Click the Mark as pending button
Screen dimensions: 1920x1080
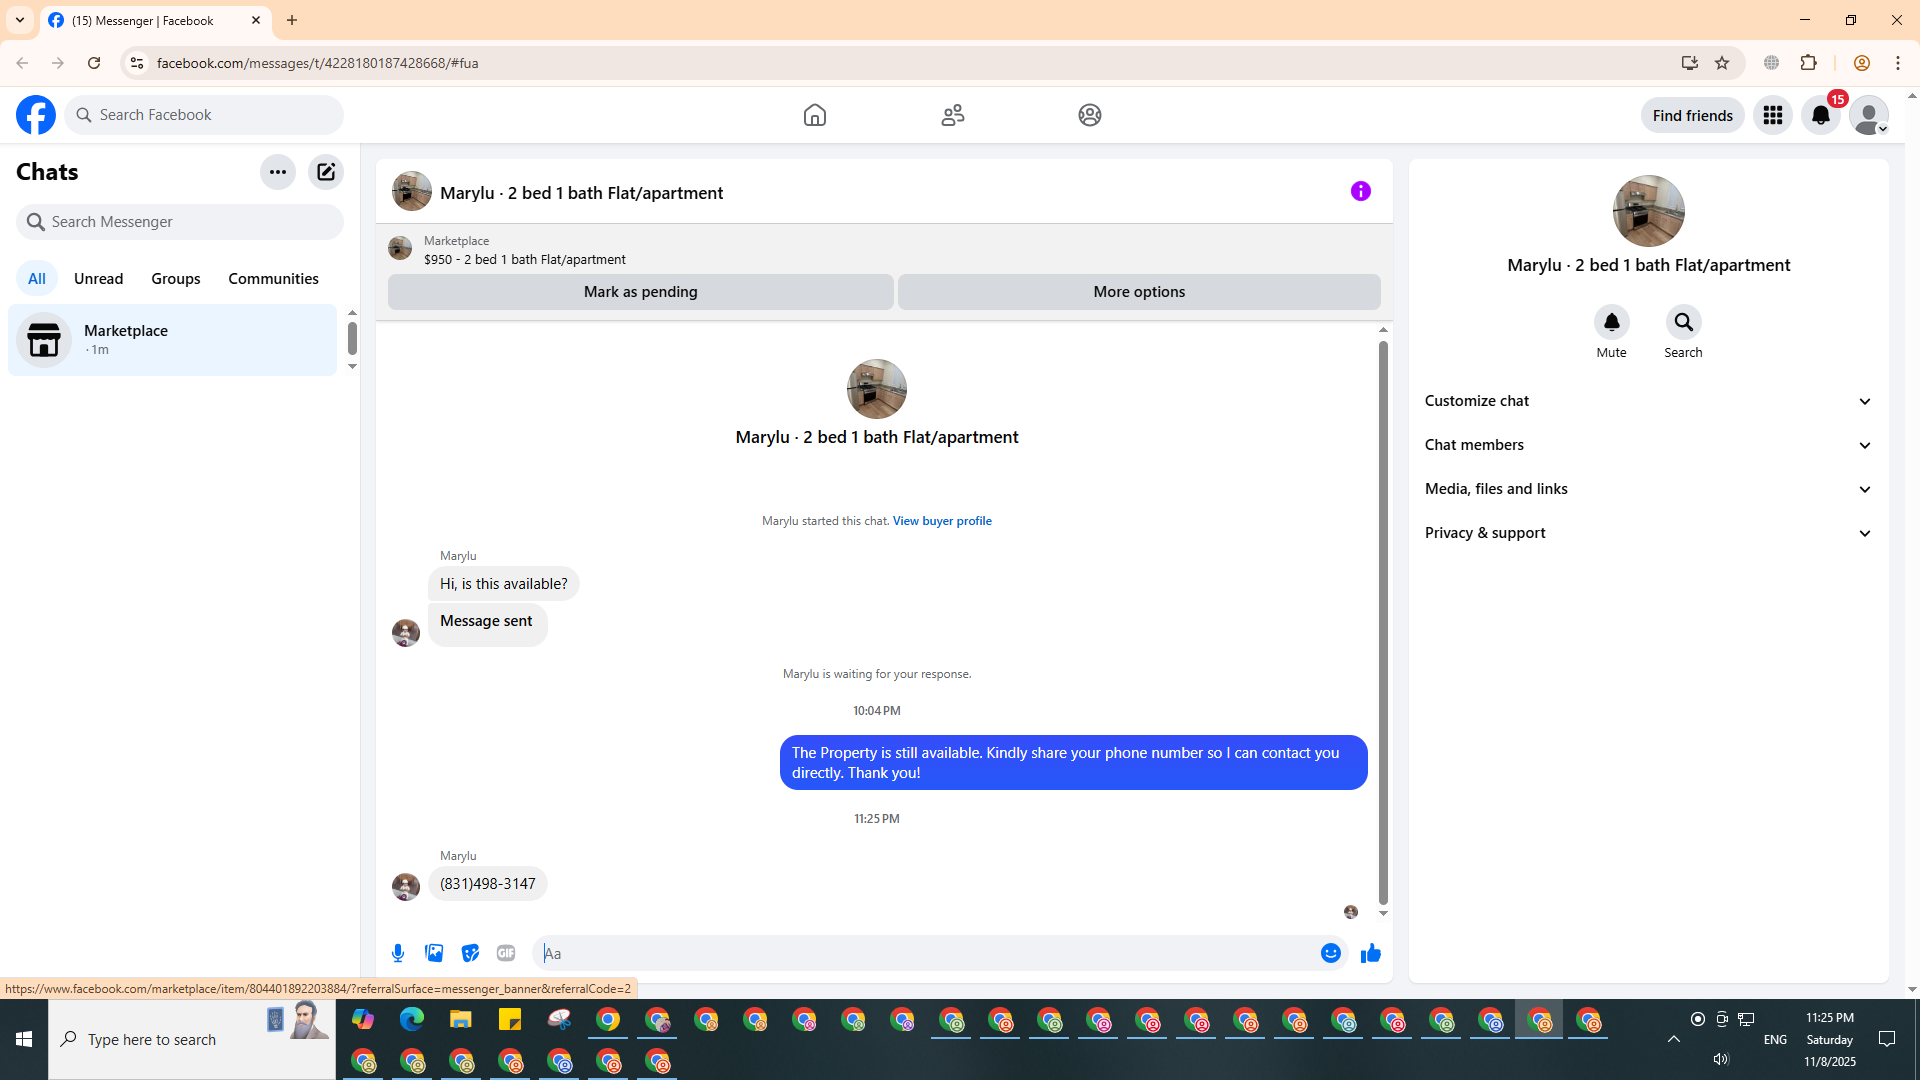pos(640,292)
